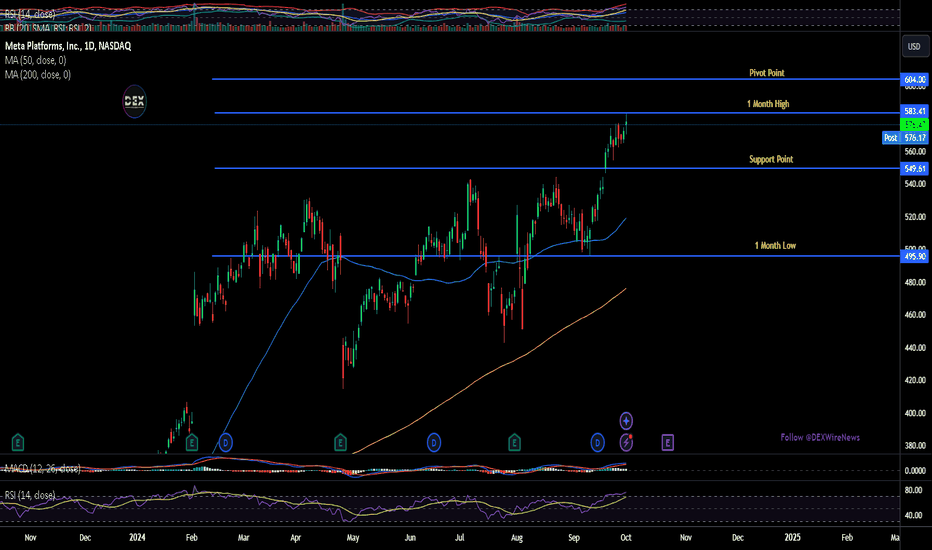Open the USD currency selector
The width and height of the screenshot is (932, 550).
(914, 46)
